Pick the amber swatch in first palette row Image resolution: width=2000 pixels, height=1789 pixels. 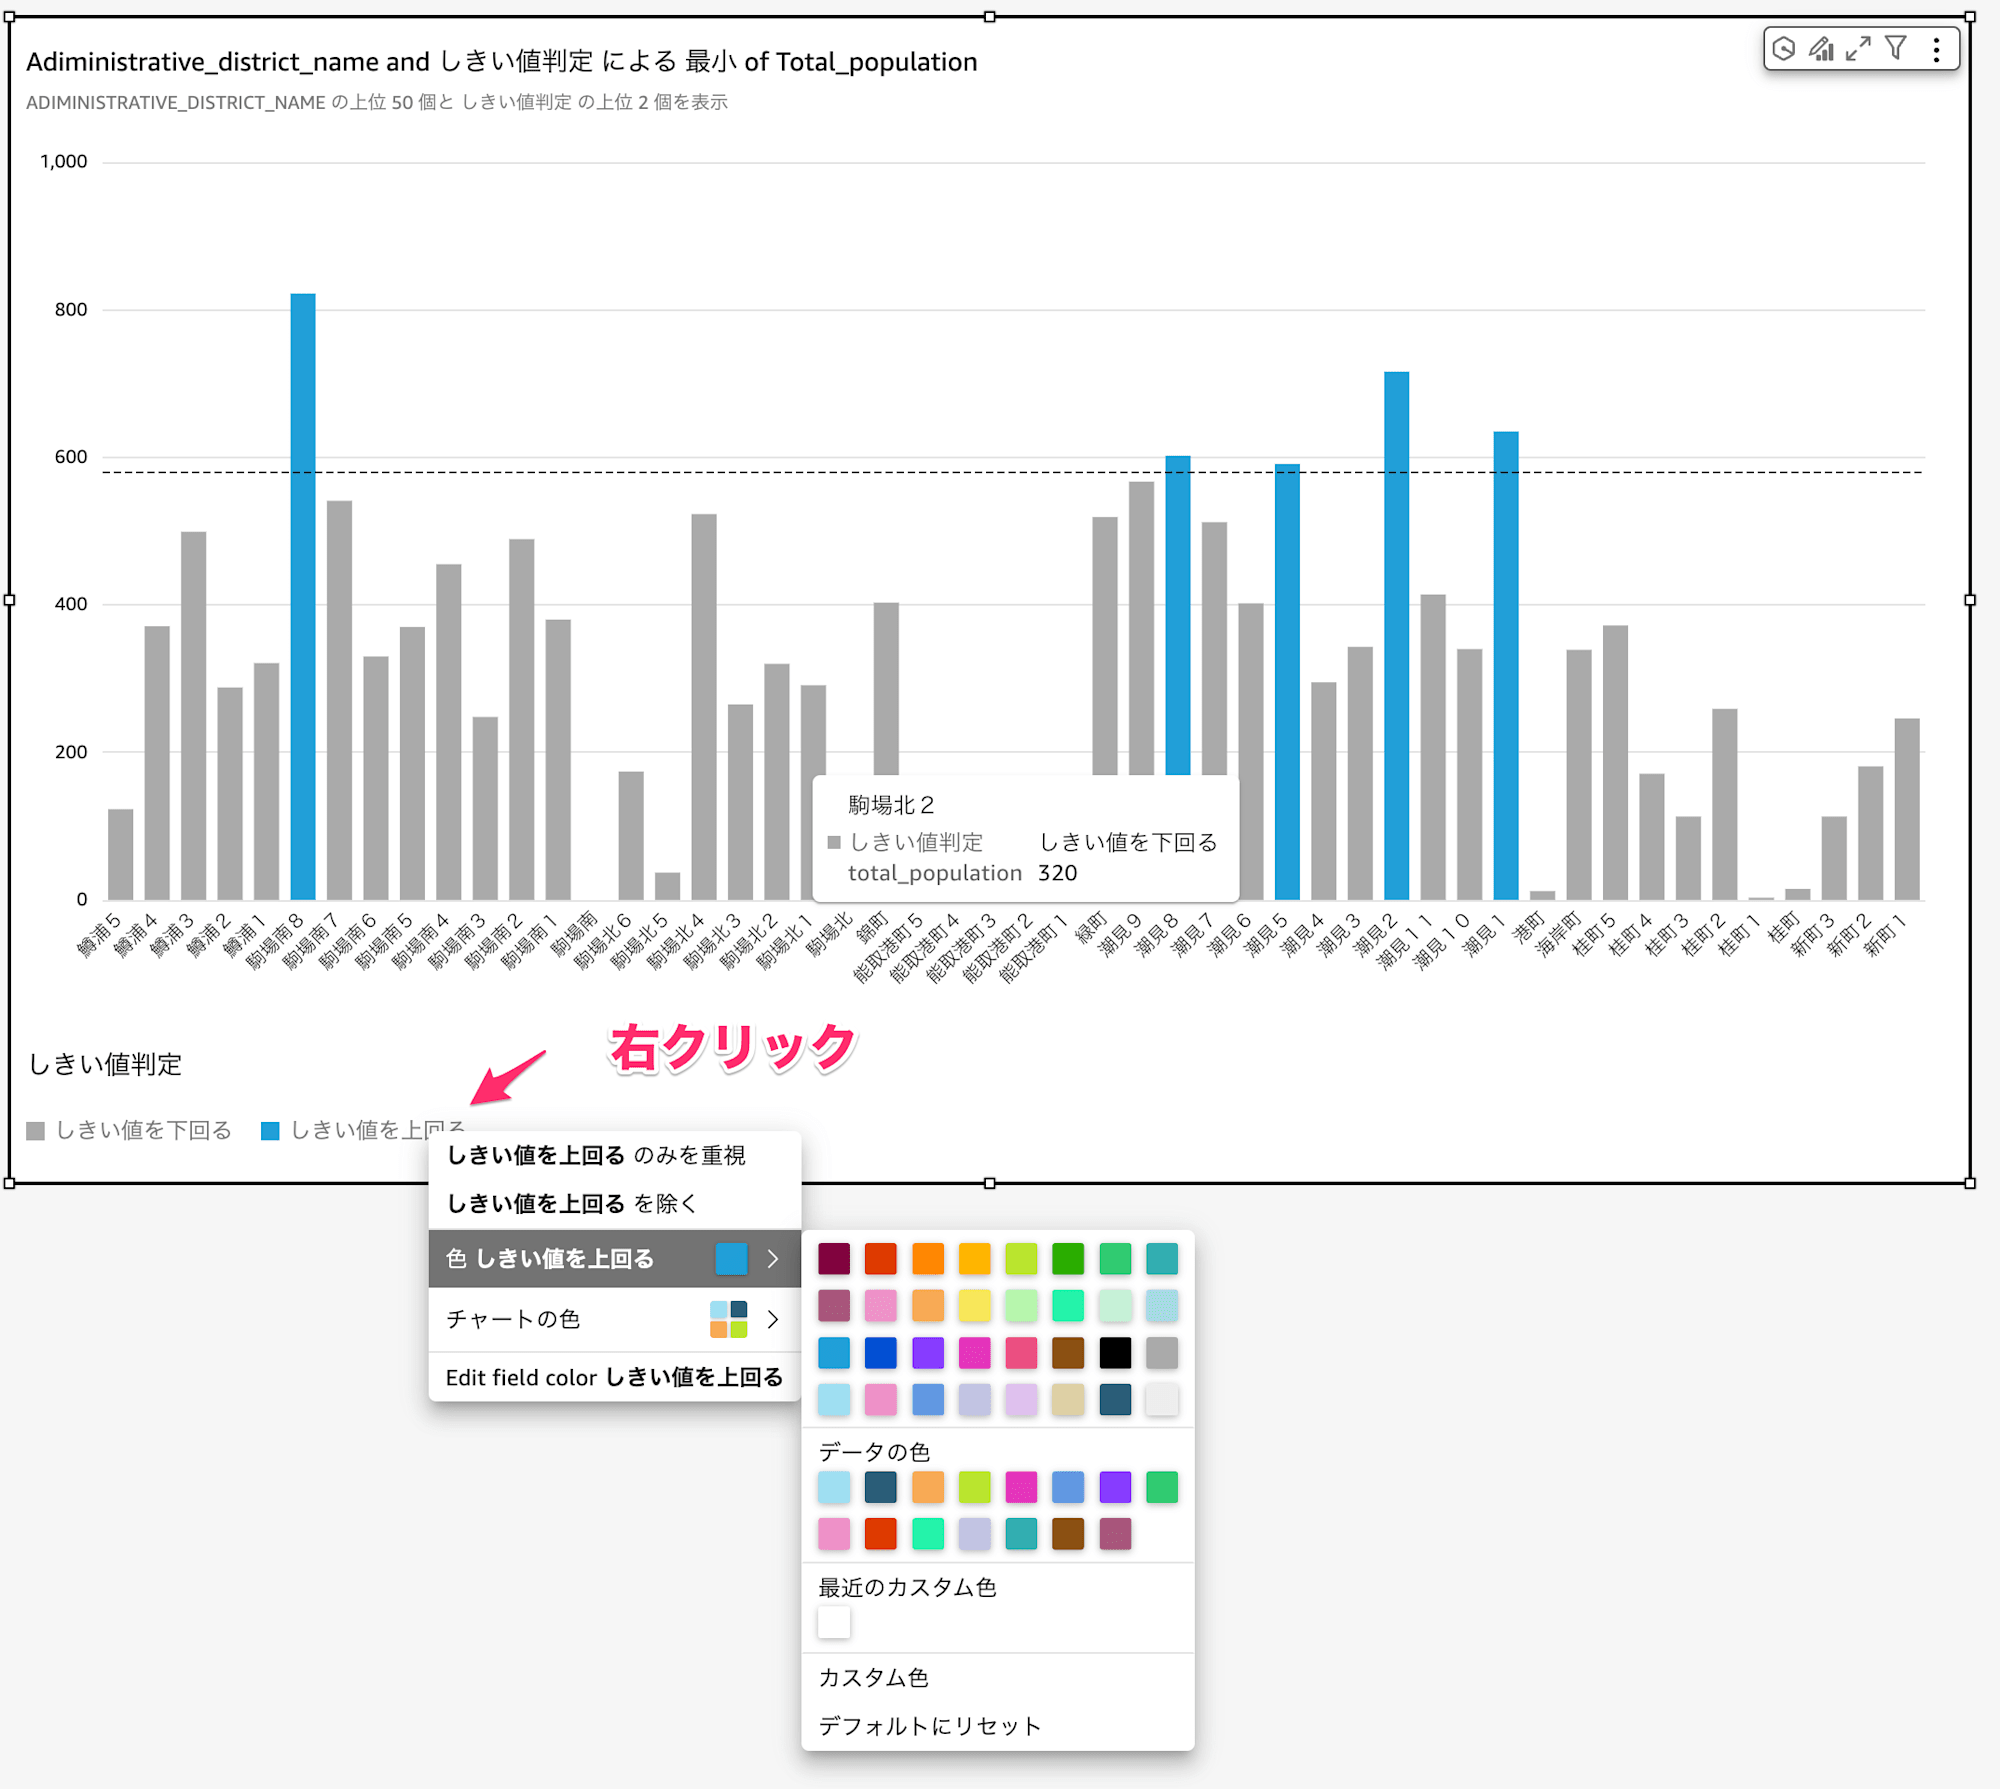click(974, 1258)
